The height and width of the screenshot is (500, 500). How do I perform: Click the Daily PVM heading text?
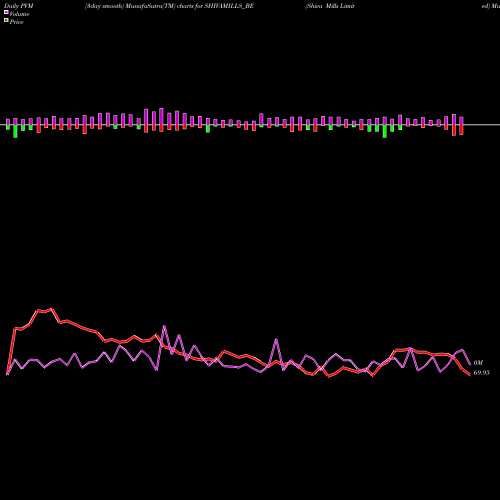(x=19, y=6)
